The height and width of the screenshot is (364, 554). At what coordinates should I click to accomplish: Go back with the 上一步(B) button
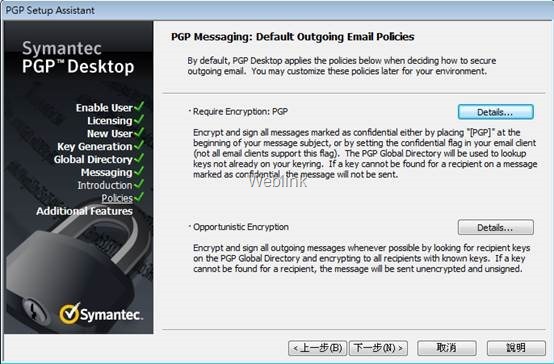click(318, 348)
